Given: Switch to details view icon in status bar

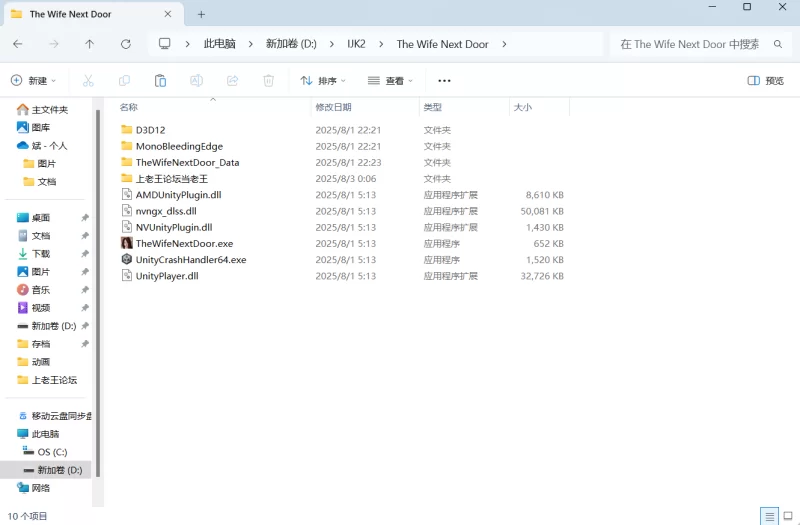Looking at the screenshot, I should (769, 516).
